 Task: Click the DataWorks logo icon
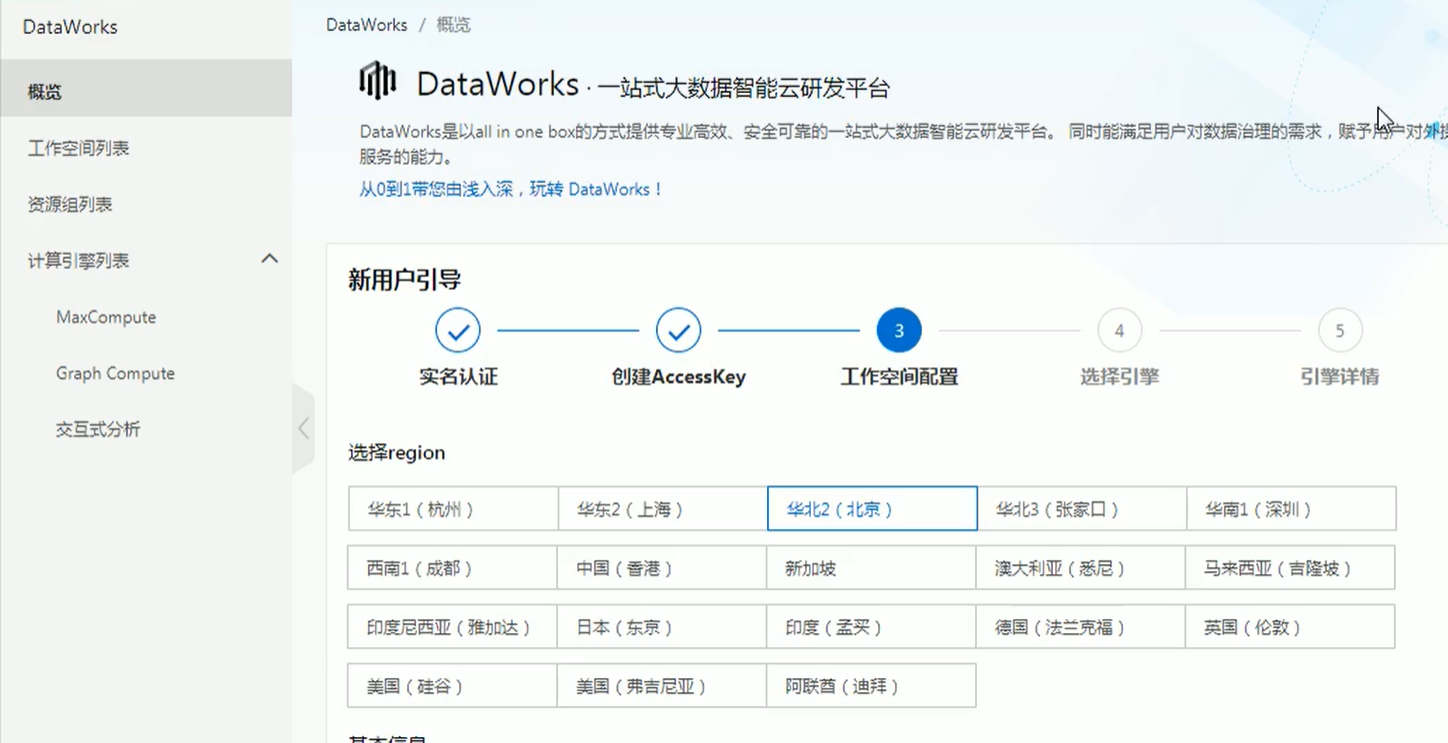tap(378, 81)
